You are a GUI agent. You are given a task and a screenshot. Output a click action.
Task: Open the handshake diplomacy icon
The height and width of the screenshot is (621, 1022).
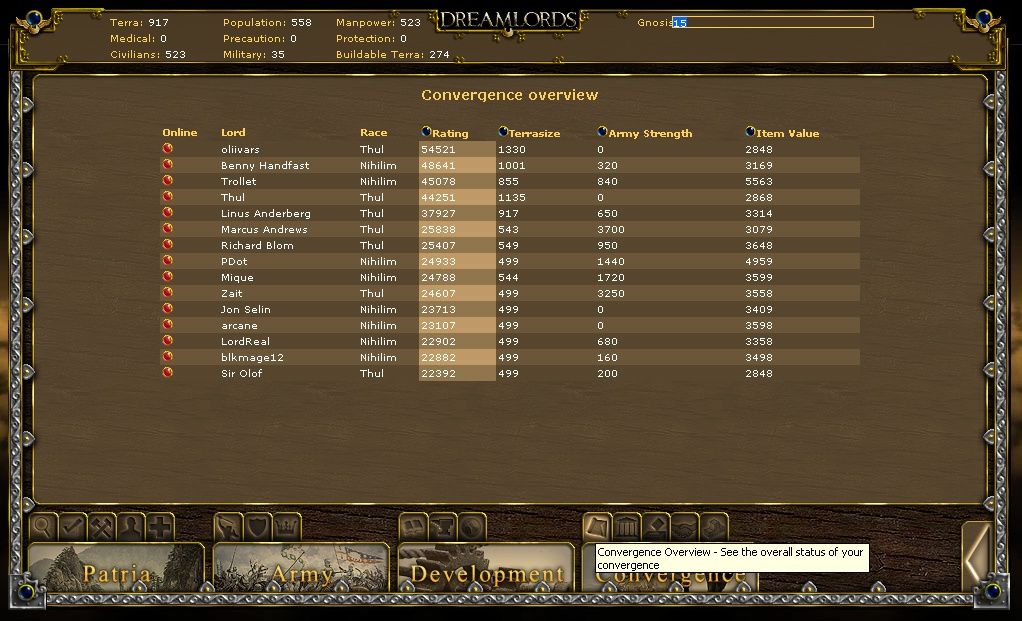pos(685,527)
